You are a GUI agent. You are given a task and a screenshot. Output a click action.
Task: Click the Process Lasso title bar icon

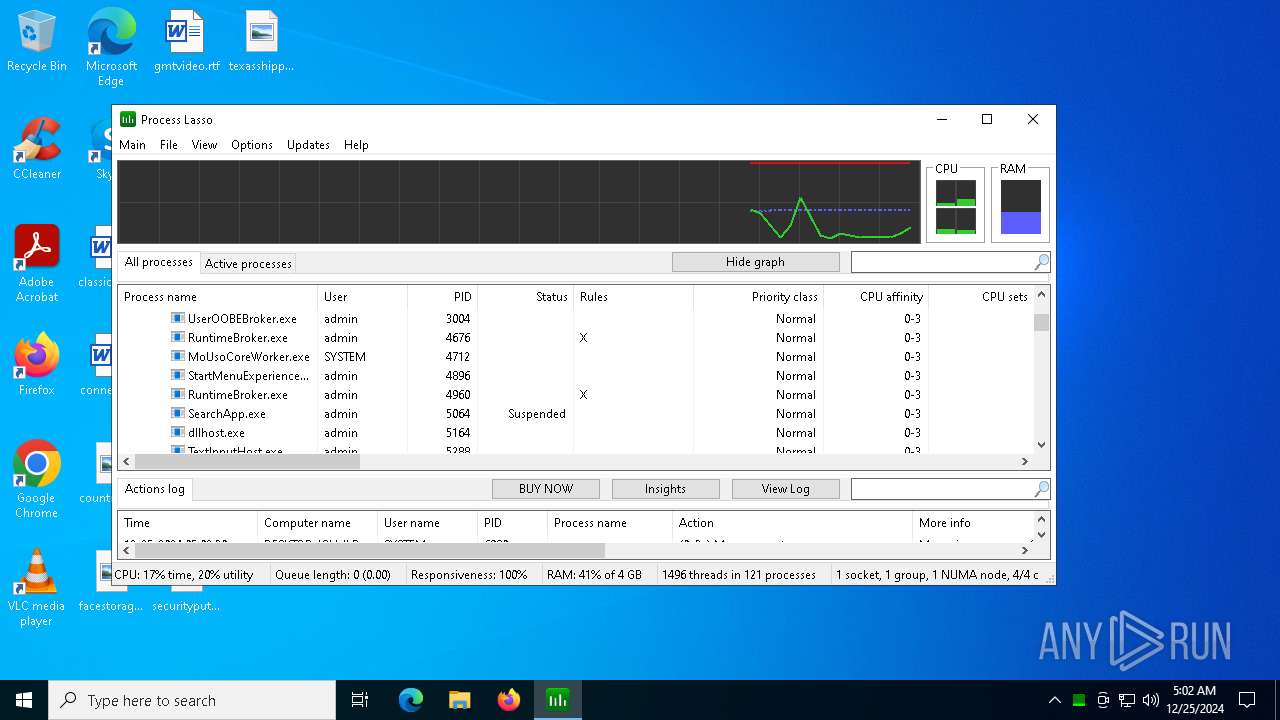tap(128, 119)
